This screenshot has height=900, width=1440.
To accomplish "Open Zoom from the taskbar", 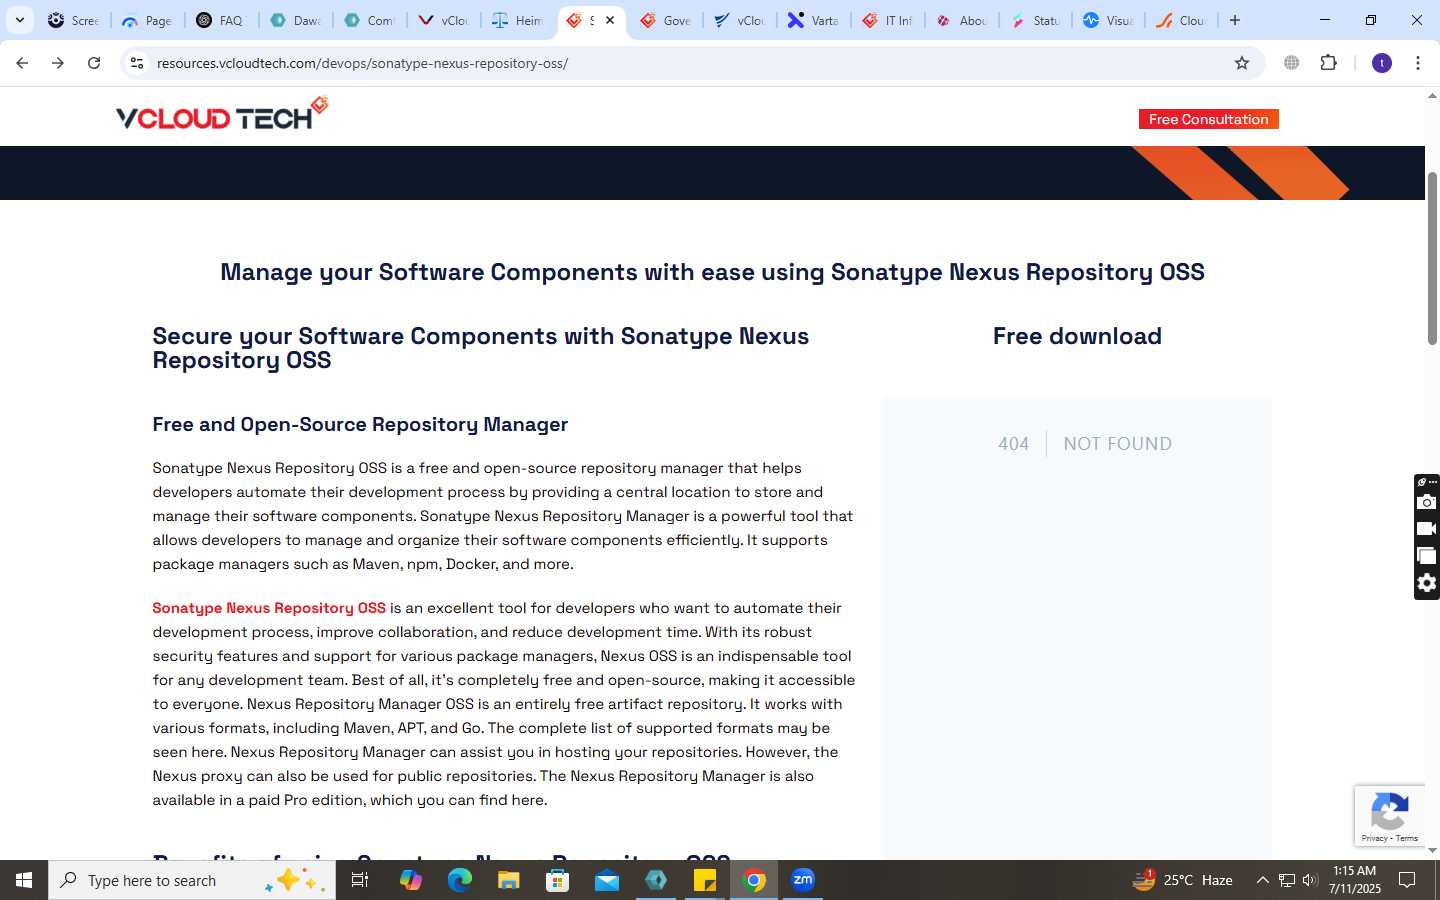I will coord(803,880).
